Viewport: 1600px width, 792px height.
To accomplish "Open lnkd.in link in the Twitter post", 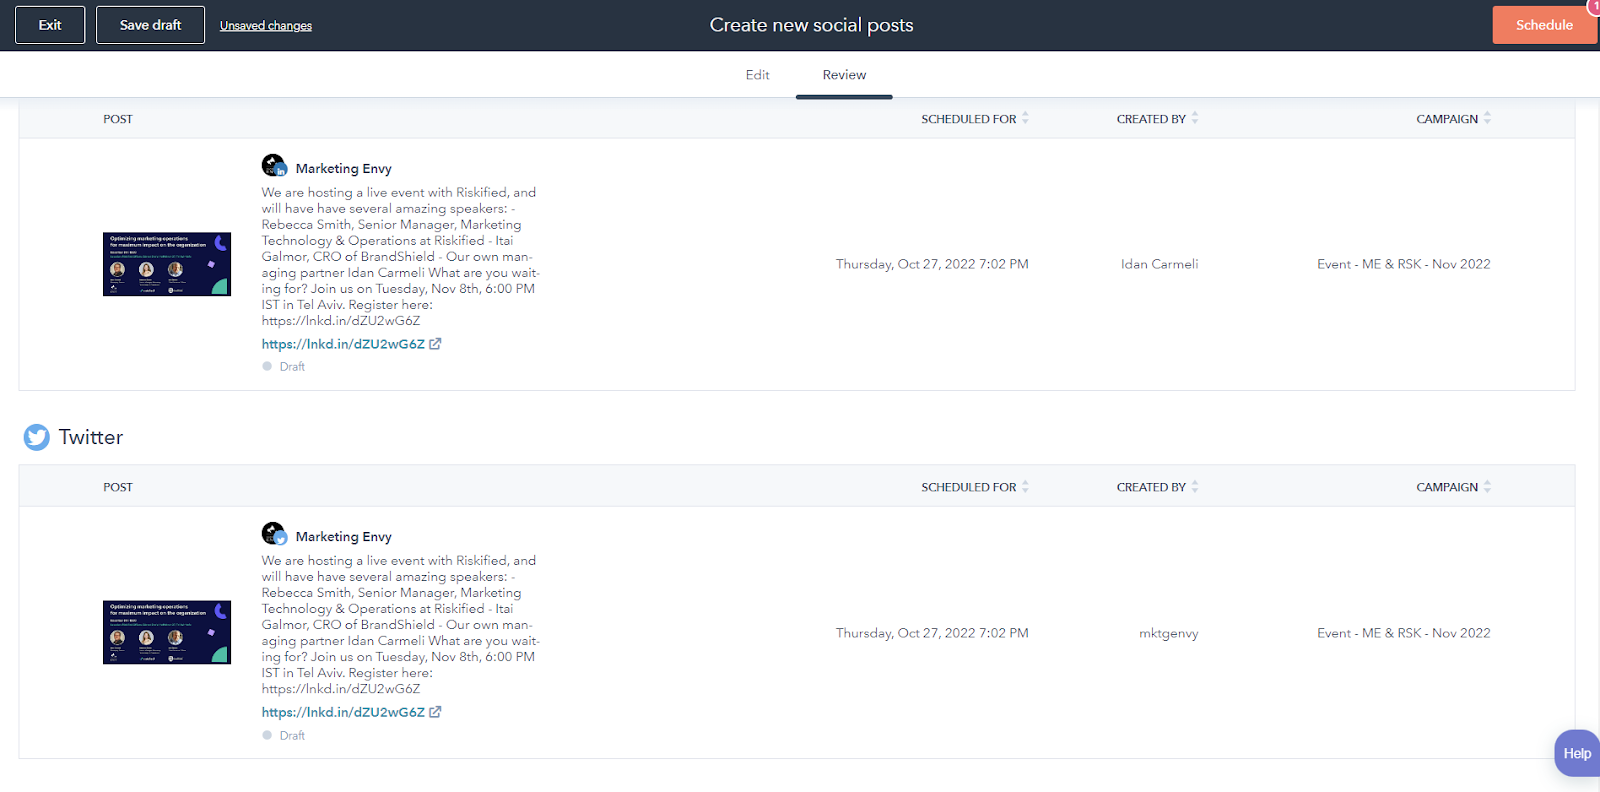I will (343, 712).
